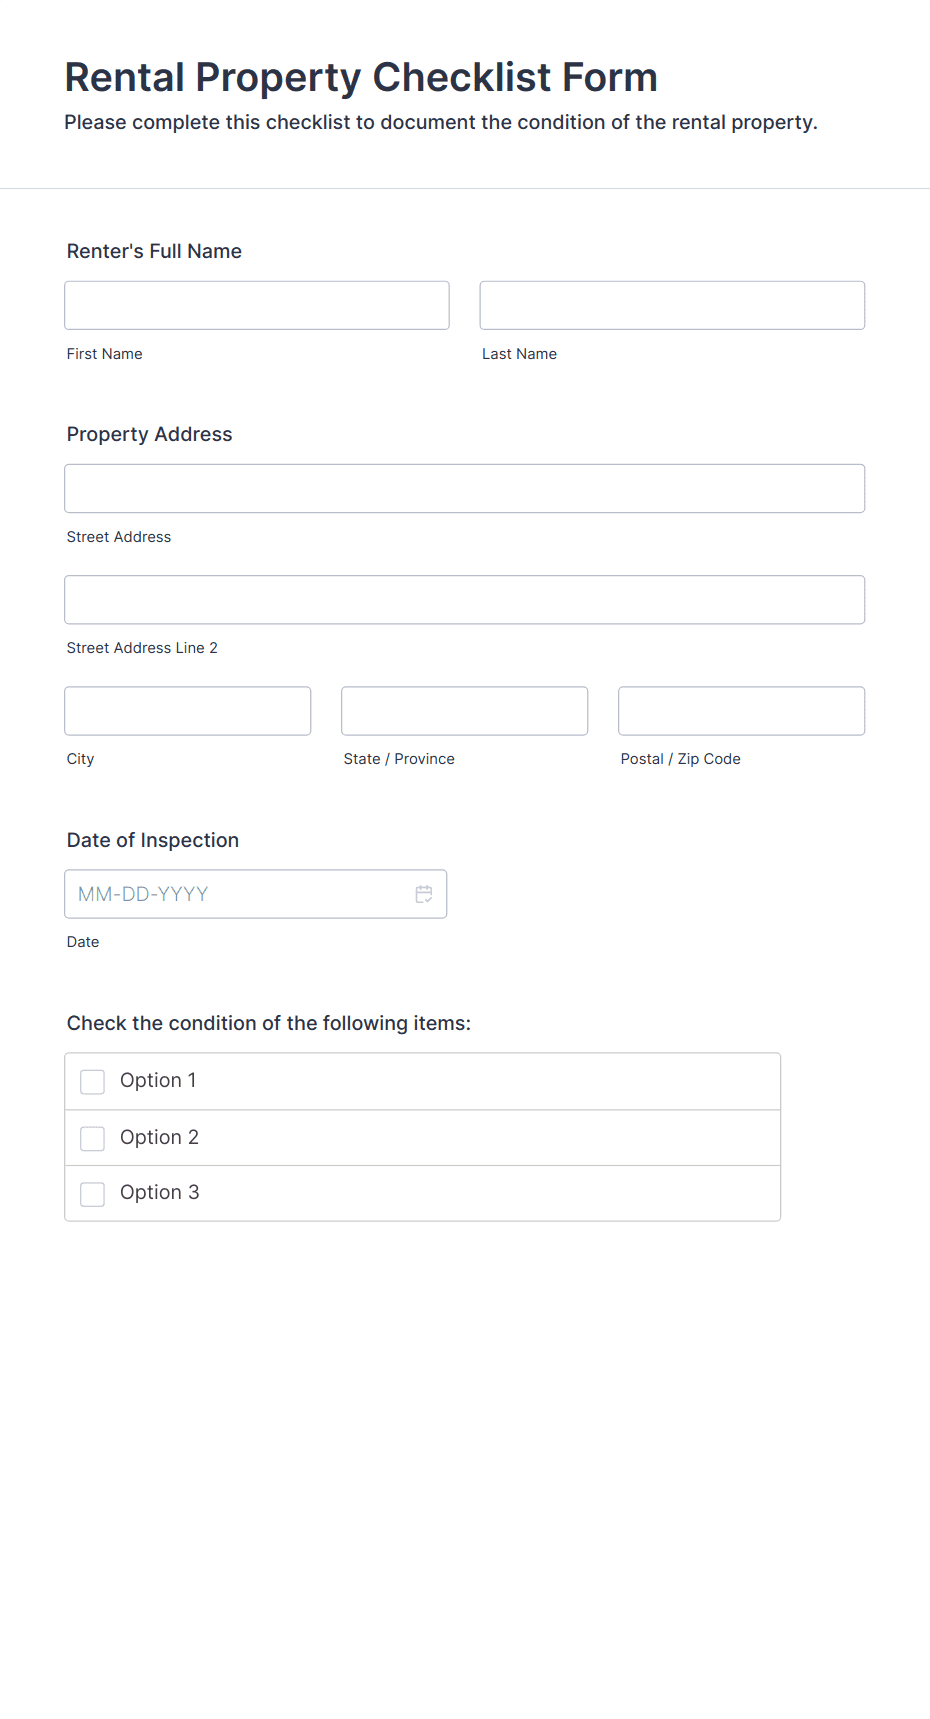Image resolution: width=930 pixels, height=1719 pixels.
Task: Click the Rental Property Checklist Form title
Action: coord(361,77)
